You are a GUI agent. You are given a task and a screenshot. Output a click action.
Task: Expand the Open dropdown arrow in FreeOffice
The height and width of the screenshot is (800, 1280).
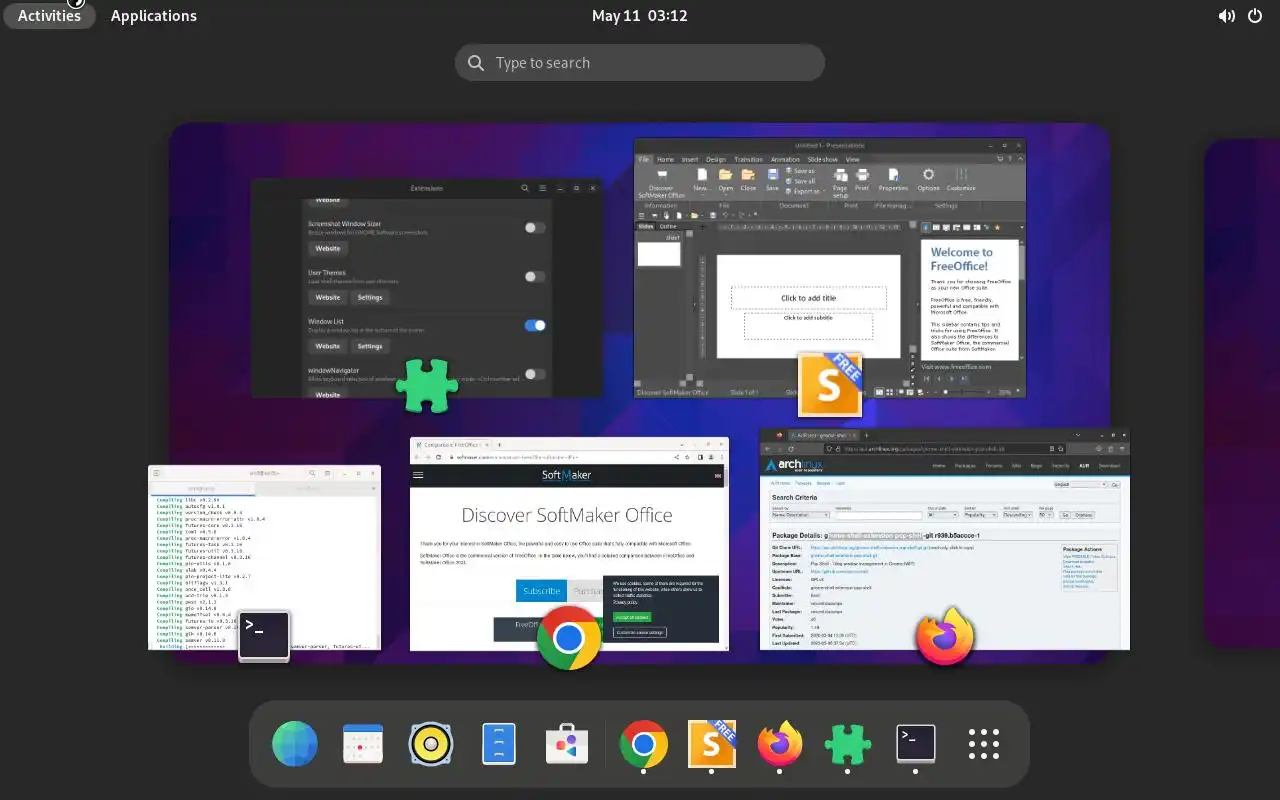[726, 195]
